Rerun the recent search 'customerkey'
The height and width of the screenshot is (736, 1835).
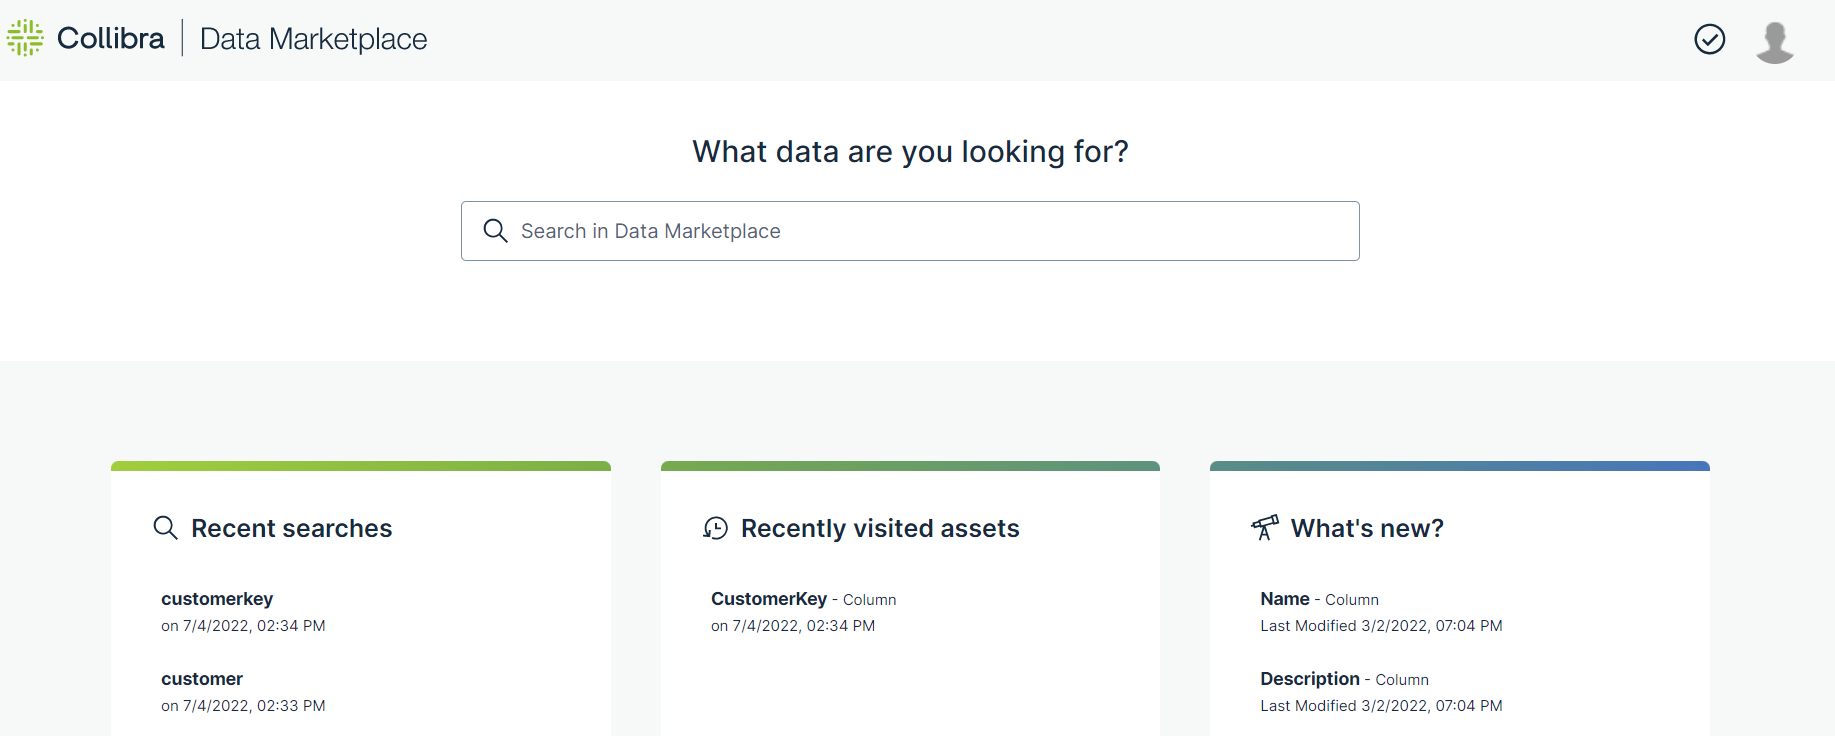(x=217, y=599)
